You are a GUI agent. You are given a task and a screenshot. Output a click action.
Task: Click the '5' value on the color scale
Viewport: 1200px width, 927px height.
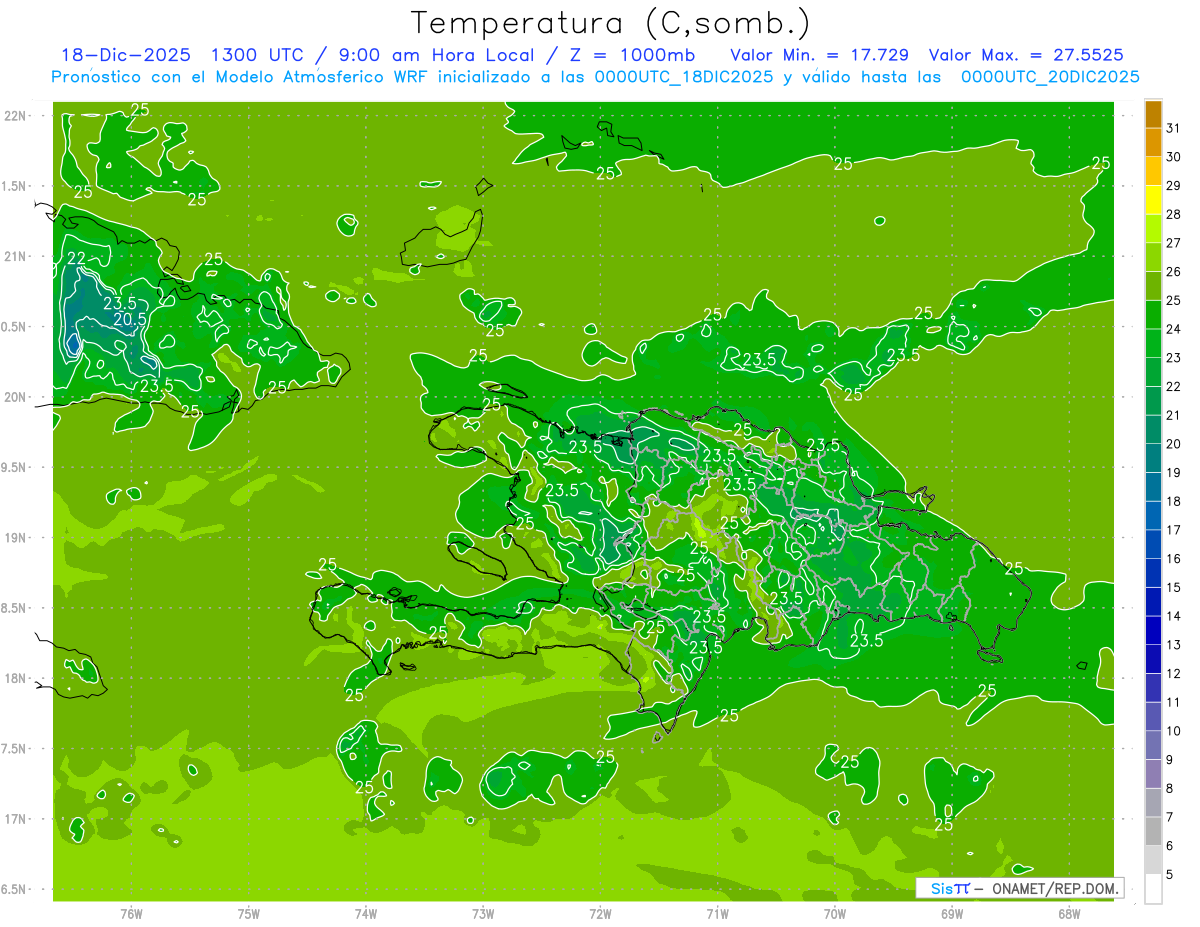coord(1170,875)
